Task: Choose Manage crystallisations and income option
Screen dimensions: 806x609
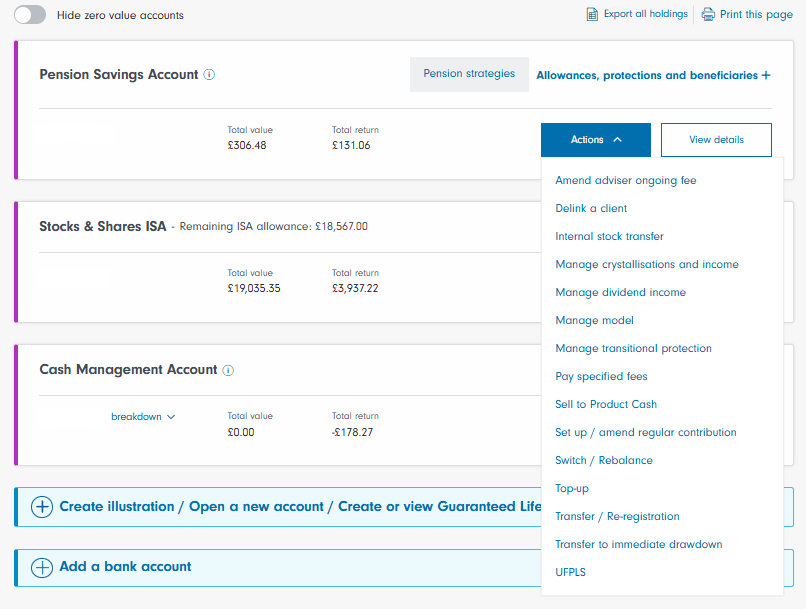Action: 646,265
